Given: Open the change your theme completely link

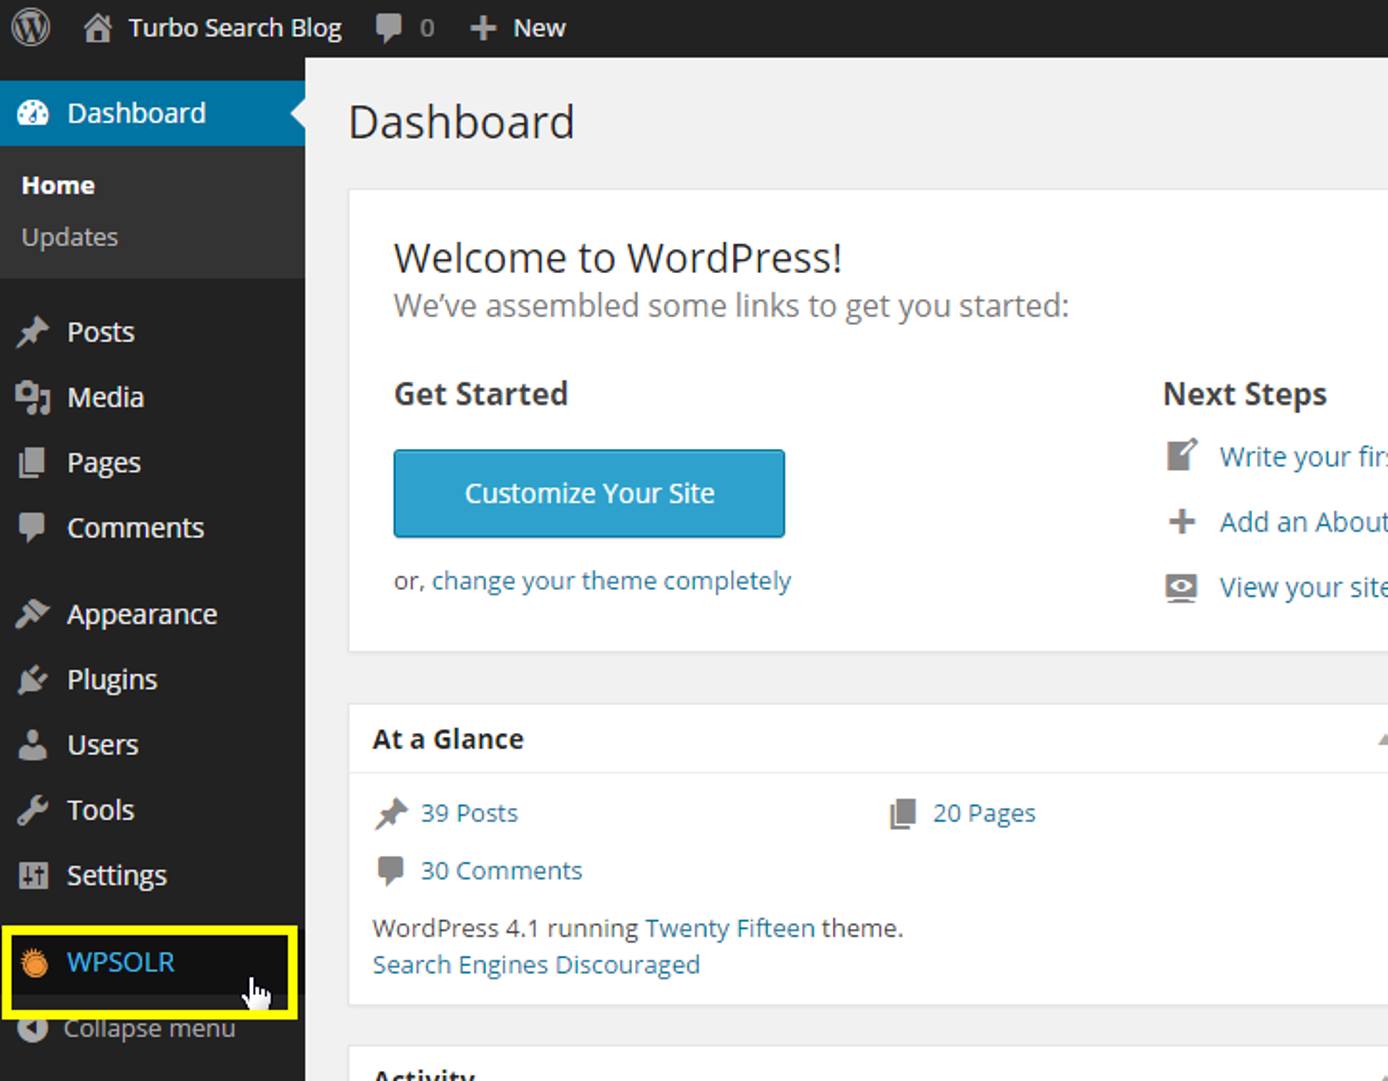Looking at the screenshot, I should click(610, 580).
